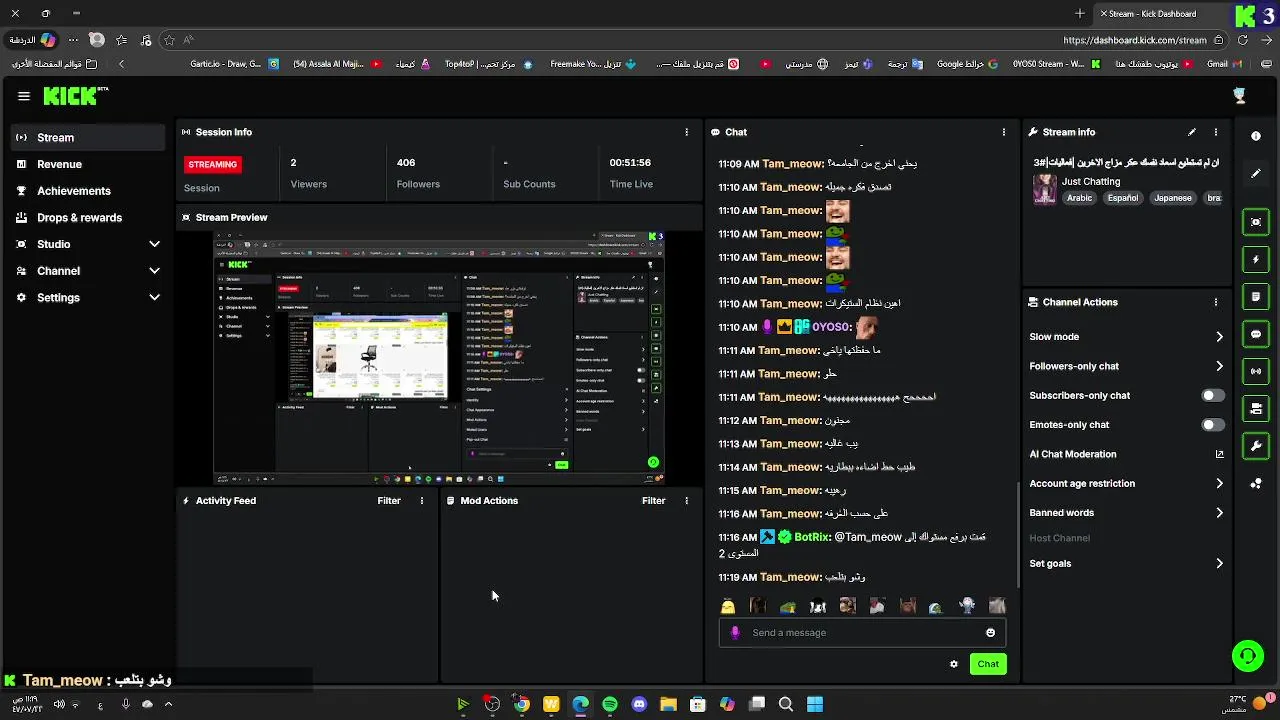Click the stream preview video thumbnail
Screen dimensions: 1280x720
click(440, 358)
